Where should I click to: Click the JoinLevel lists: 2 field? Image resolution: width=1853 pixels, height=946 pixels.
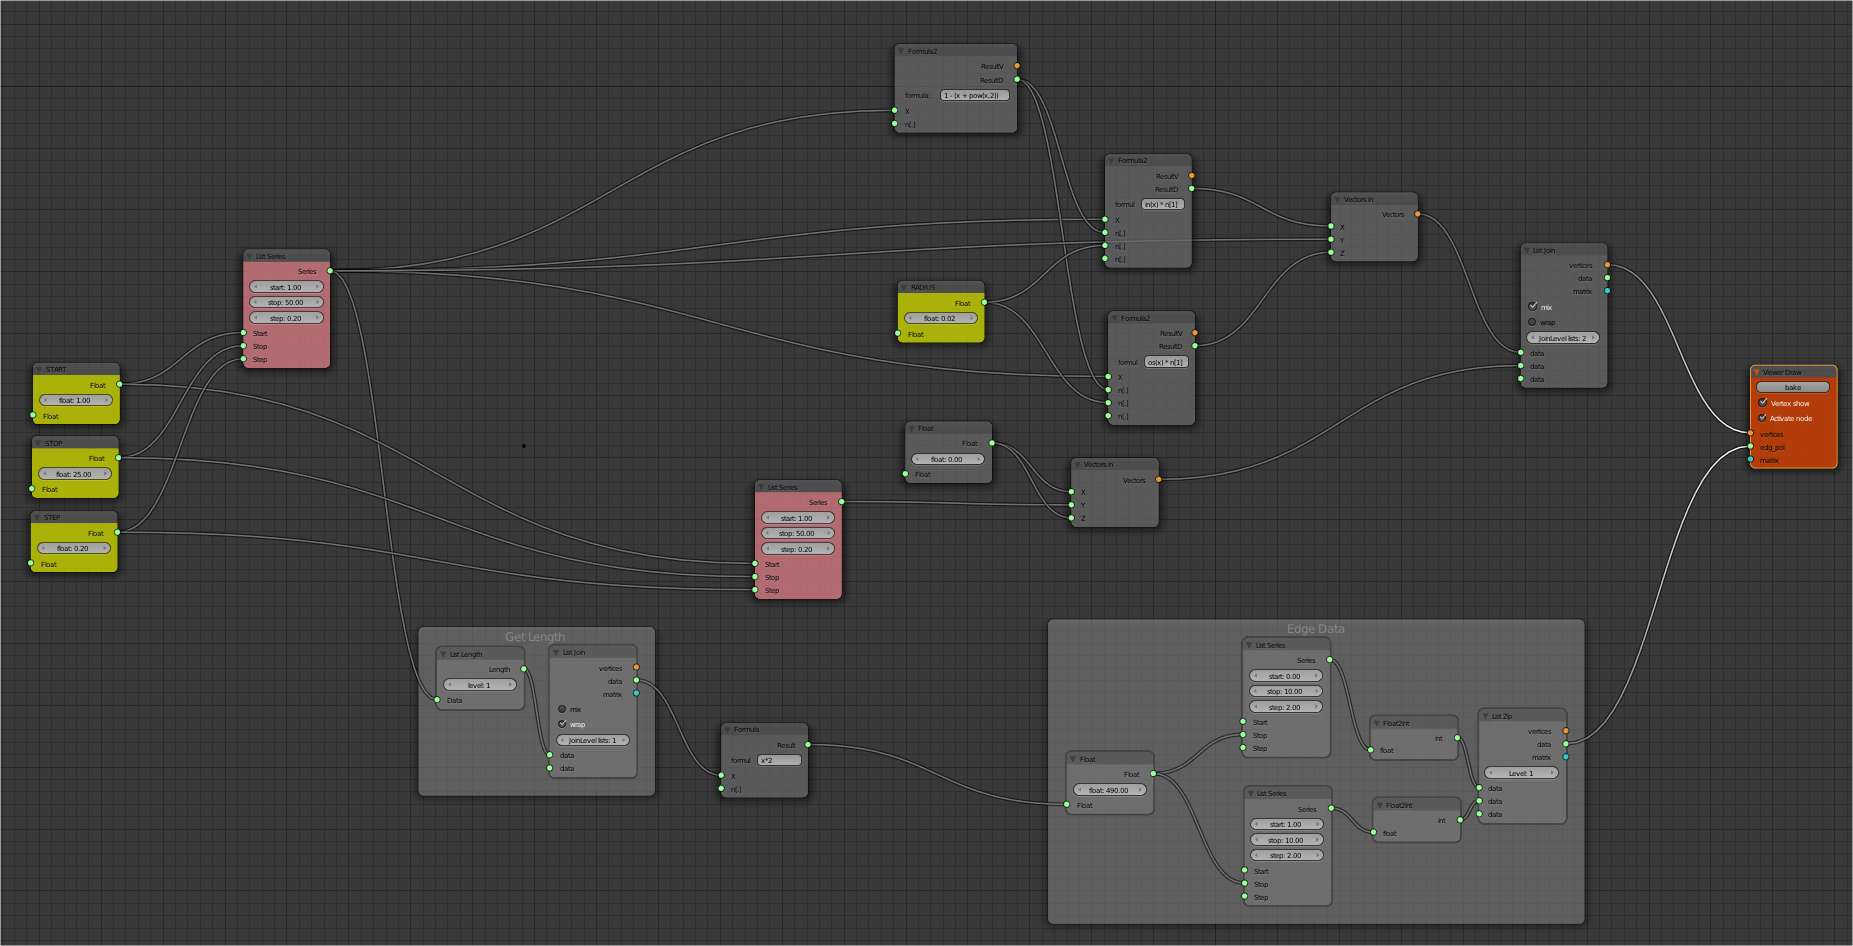pyautogui.click(x=1563, y=338)
